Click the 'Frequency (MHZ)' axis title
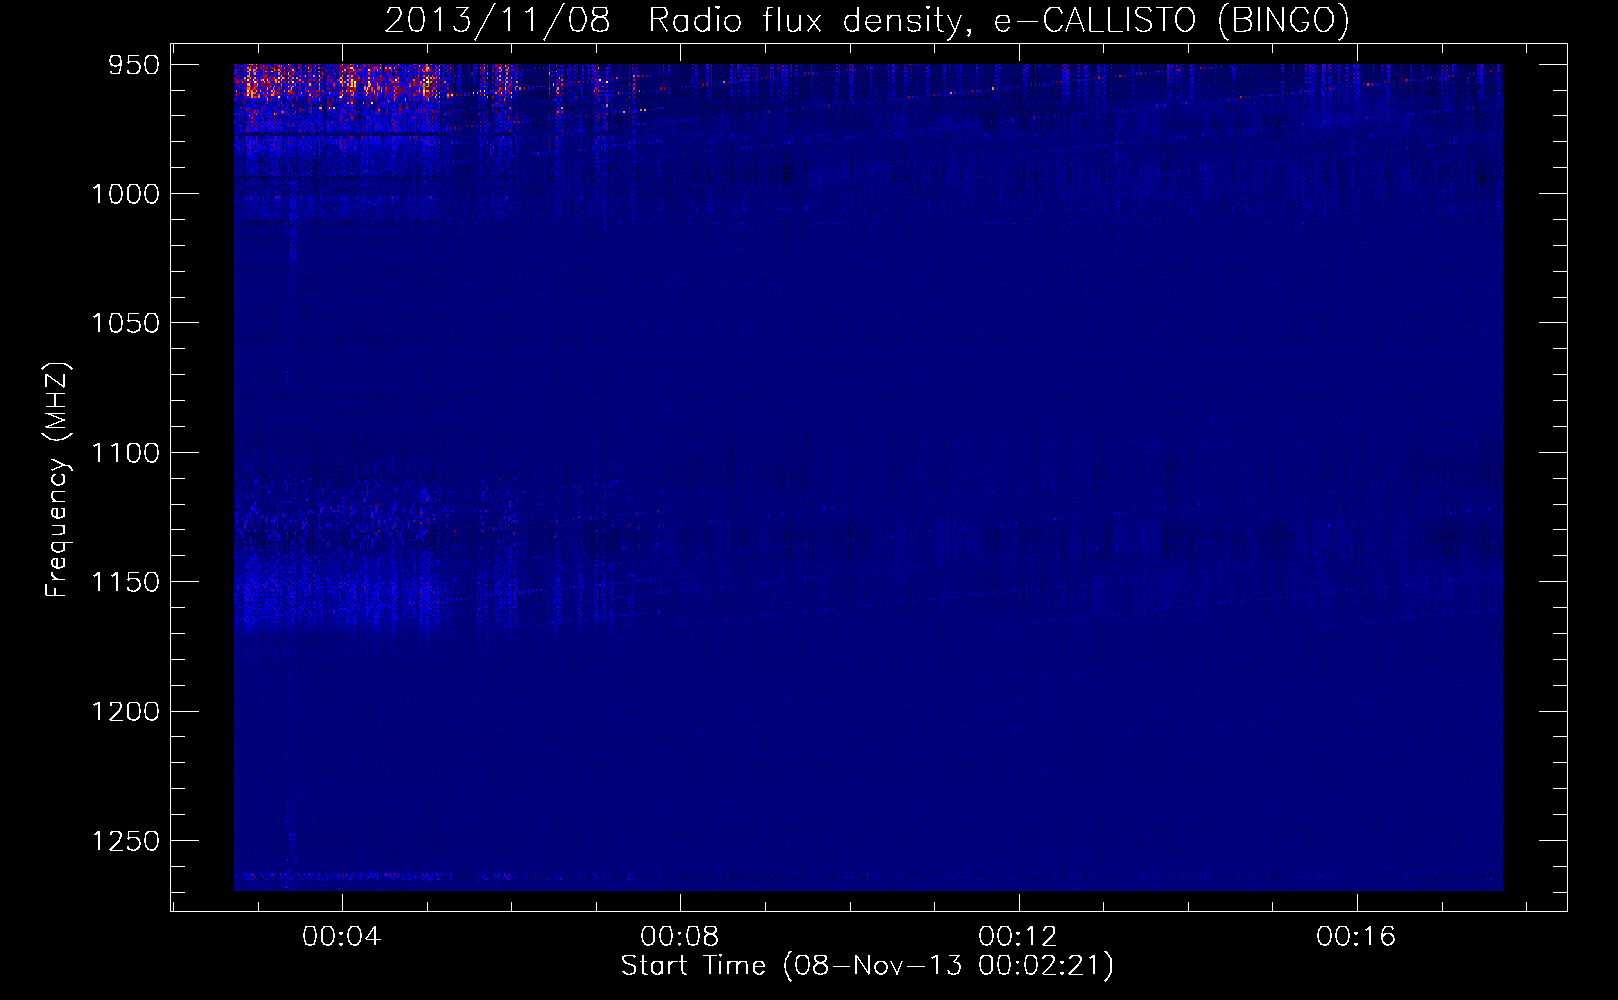 coord(58,480)
